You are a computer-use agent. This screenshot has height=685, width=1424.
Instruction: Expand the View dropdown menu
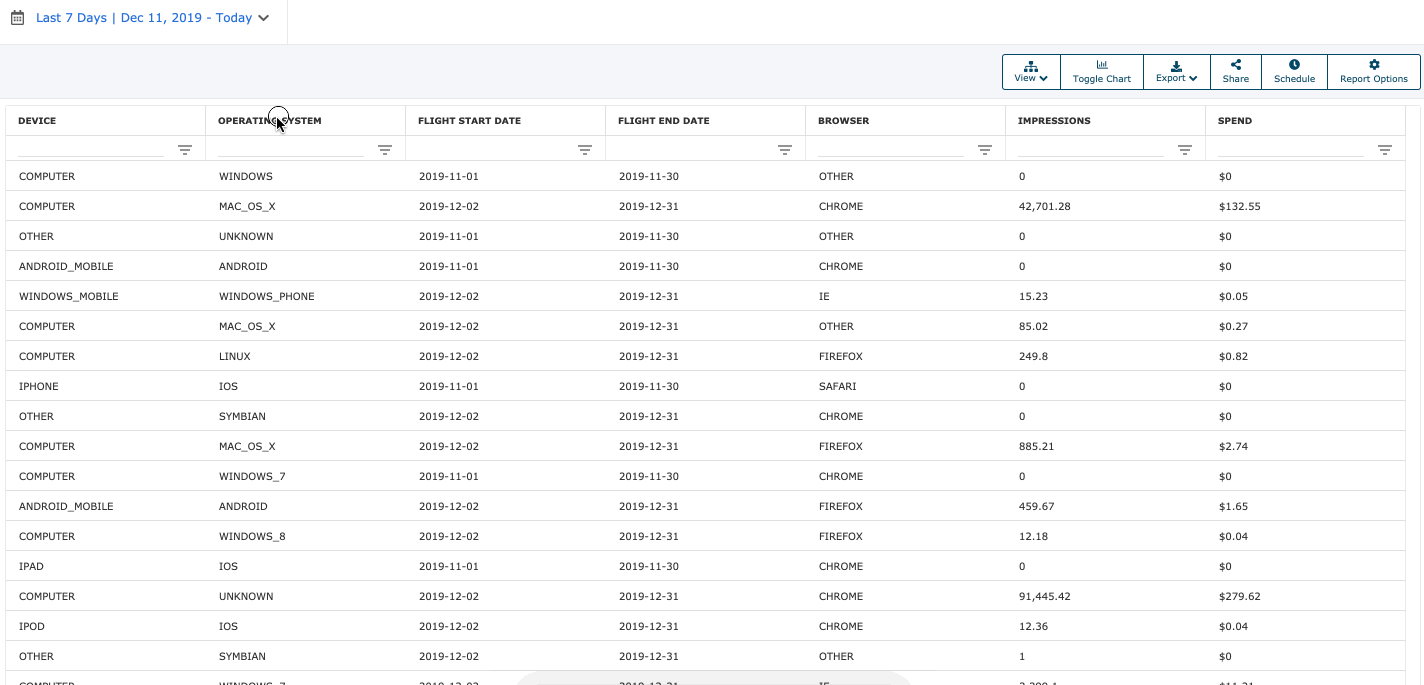[1031, 72]
